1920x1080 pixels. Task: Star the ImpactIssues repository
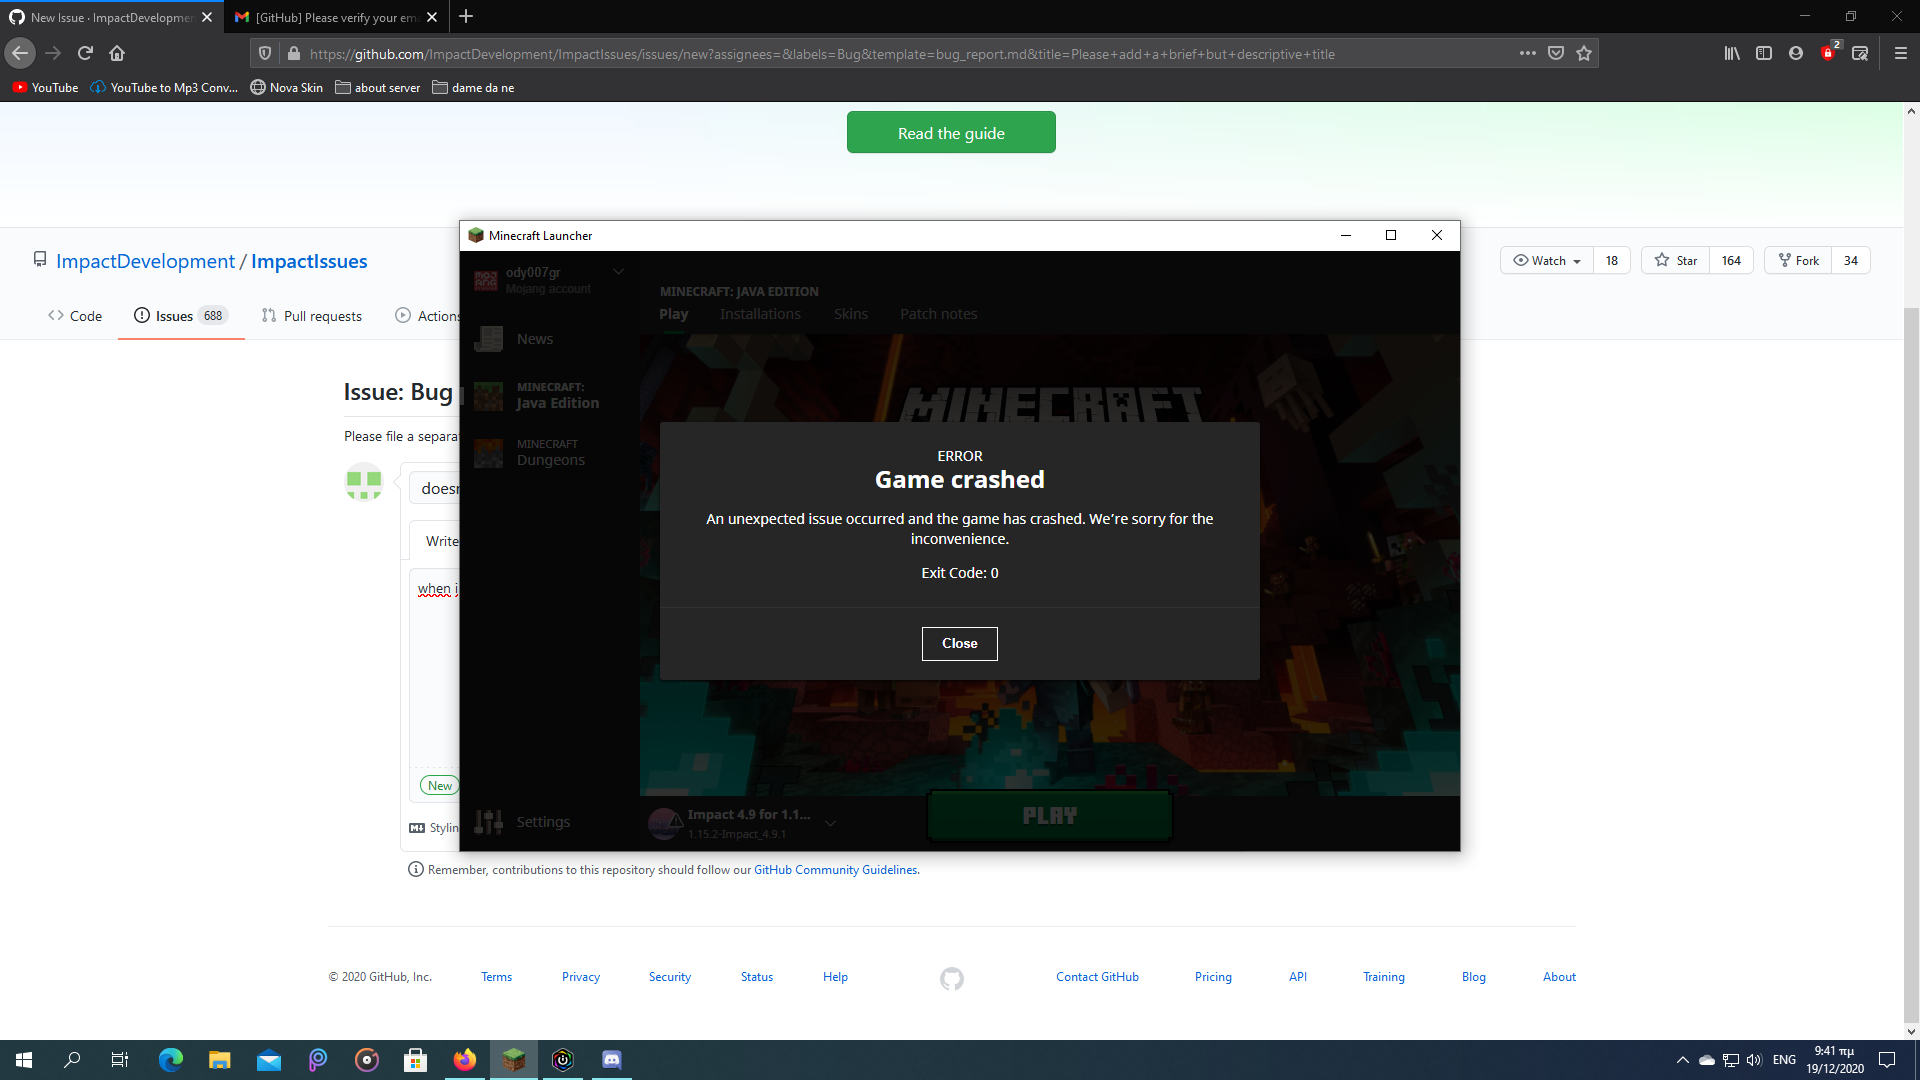1675,260
